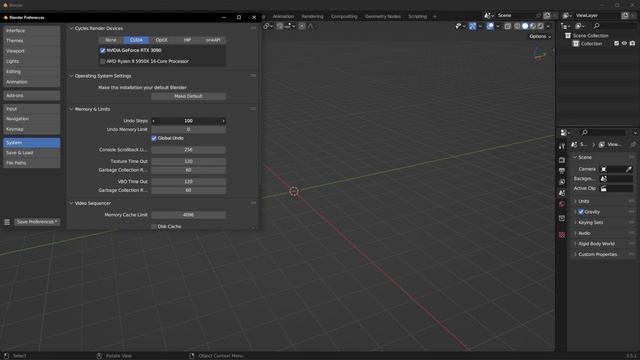Expand the Custom Properties panel
The width and height of the screenshot is (640, 360).
(x=576, y=255)
